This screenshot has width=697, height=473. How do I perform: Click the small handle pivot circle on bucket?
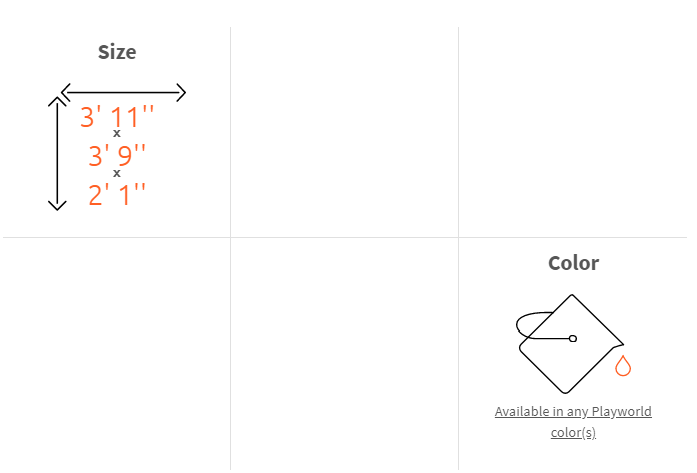tap(573, 339)
